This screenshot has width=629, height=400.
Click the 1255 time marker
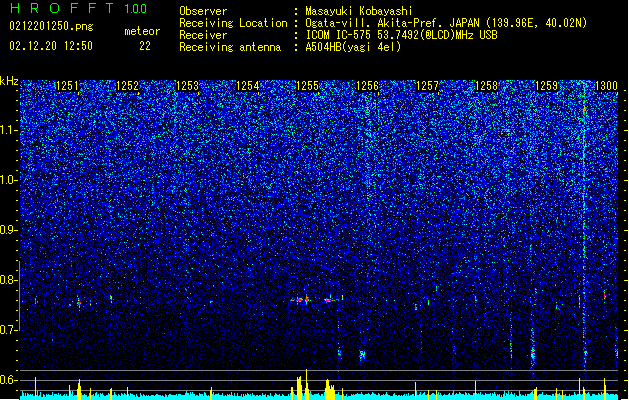click(307, 86)
